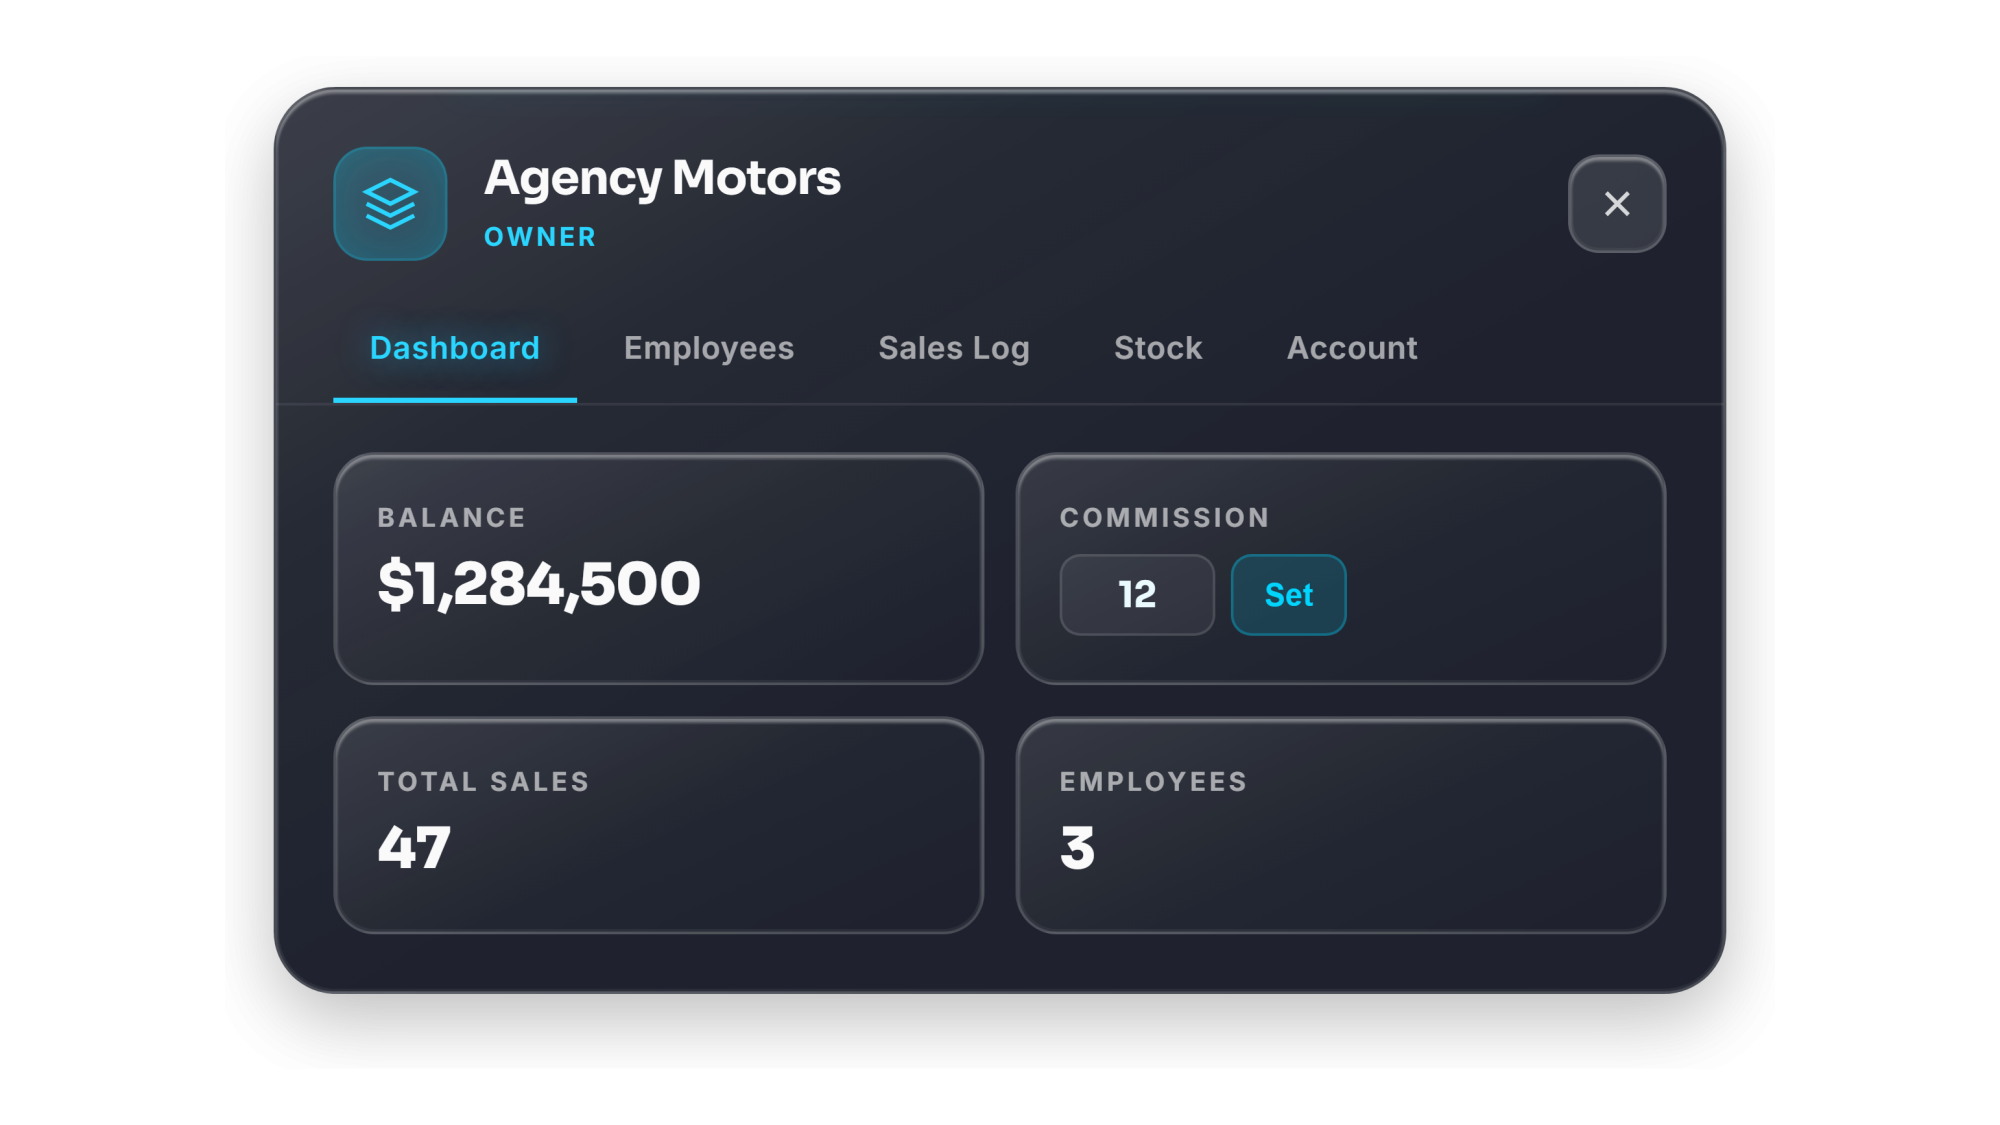The width and height of the screenshot is (2000, 1125).
Task: Click the stacked layers logo icon
Action: click(x=390, y=204)
